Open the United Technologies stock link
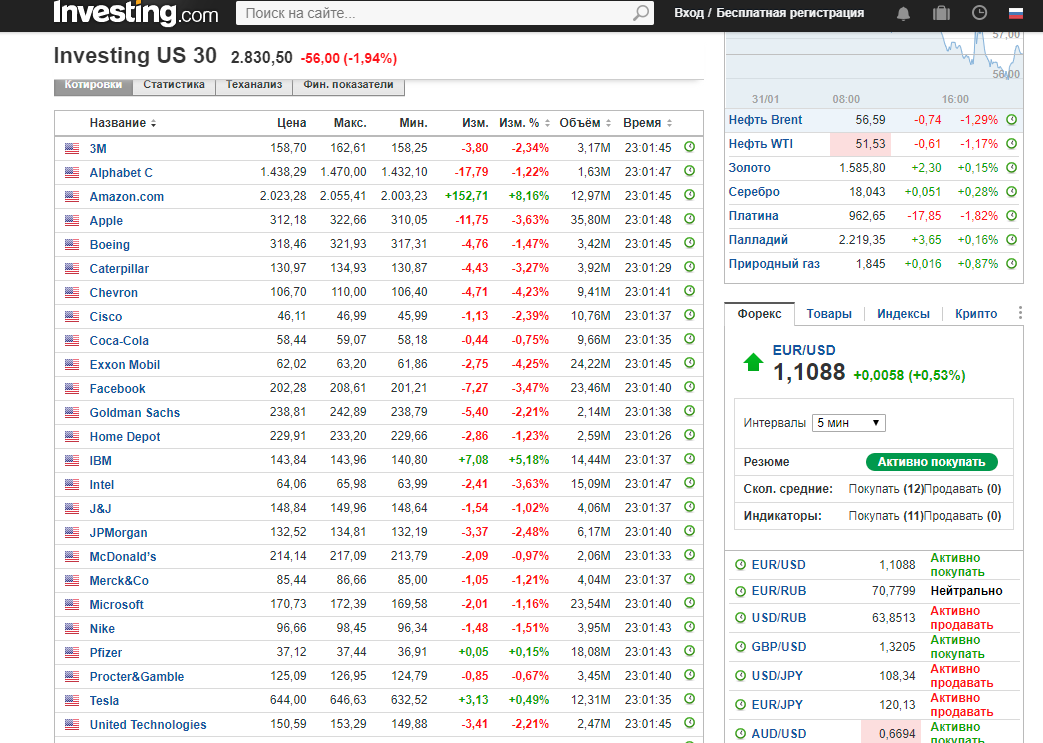Screen dimensions: 1043x743 pyautogui.click(x=148, y=724)
